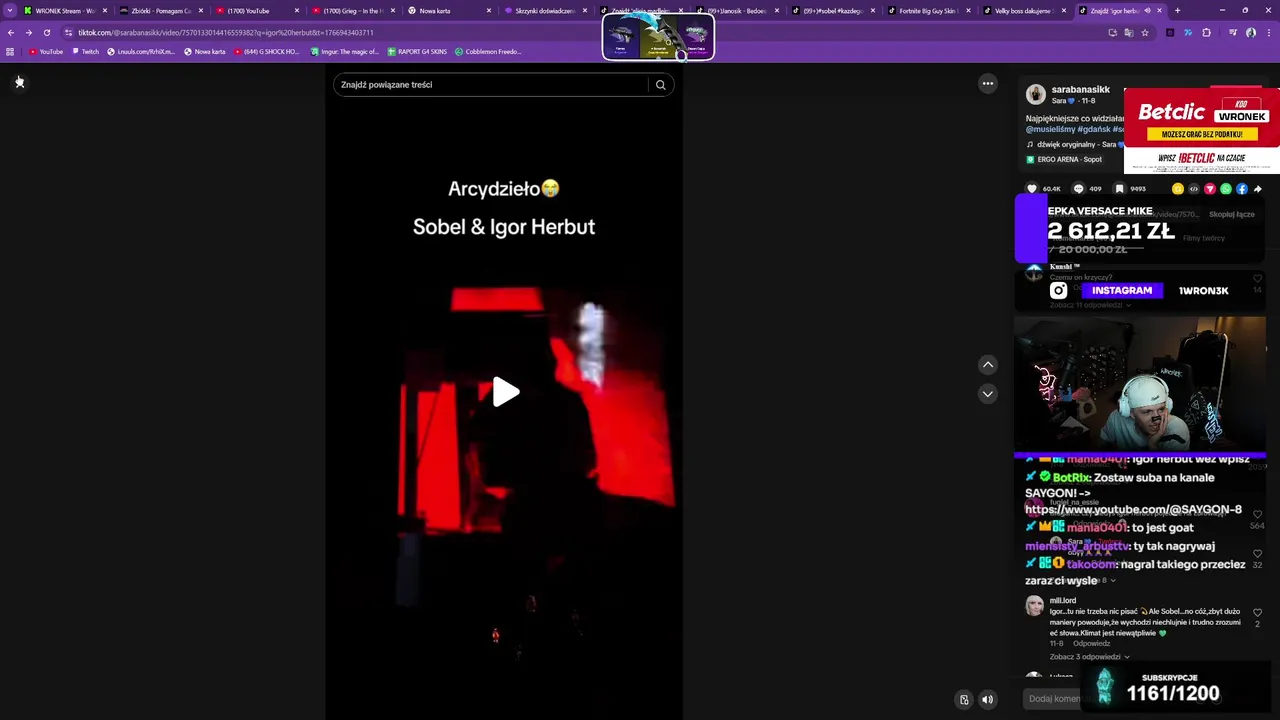
Task: Open the Nowa karta bookmark
Action: 205,52
